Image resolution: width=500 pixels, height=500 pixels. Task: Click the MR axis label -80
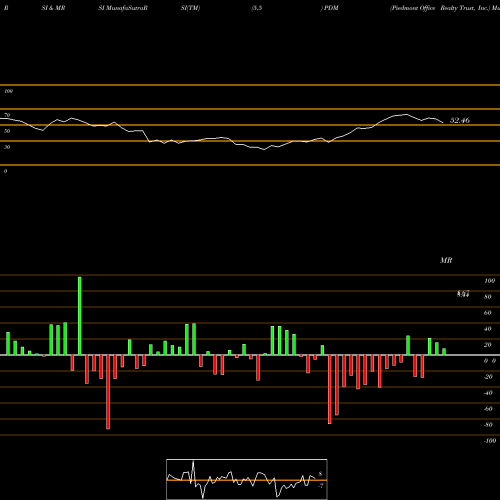pyautogui.click(x=488, y=425)
